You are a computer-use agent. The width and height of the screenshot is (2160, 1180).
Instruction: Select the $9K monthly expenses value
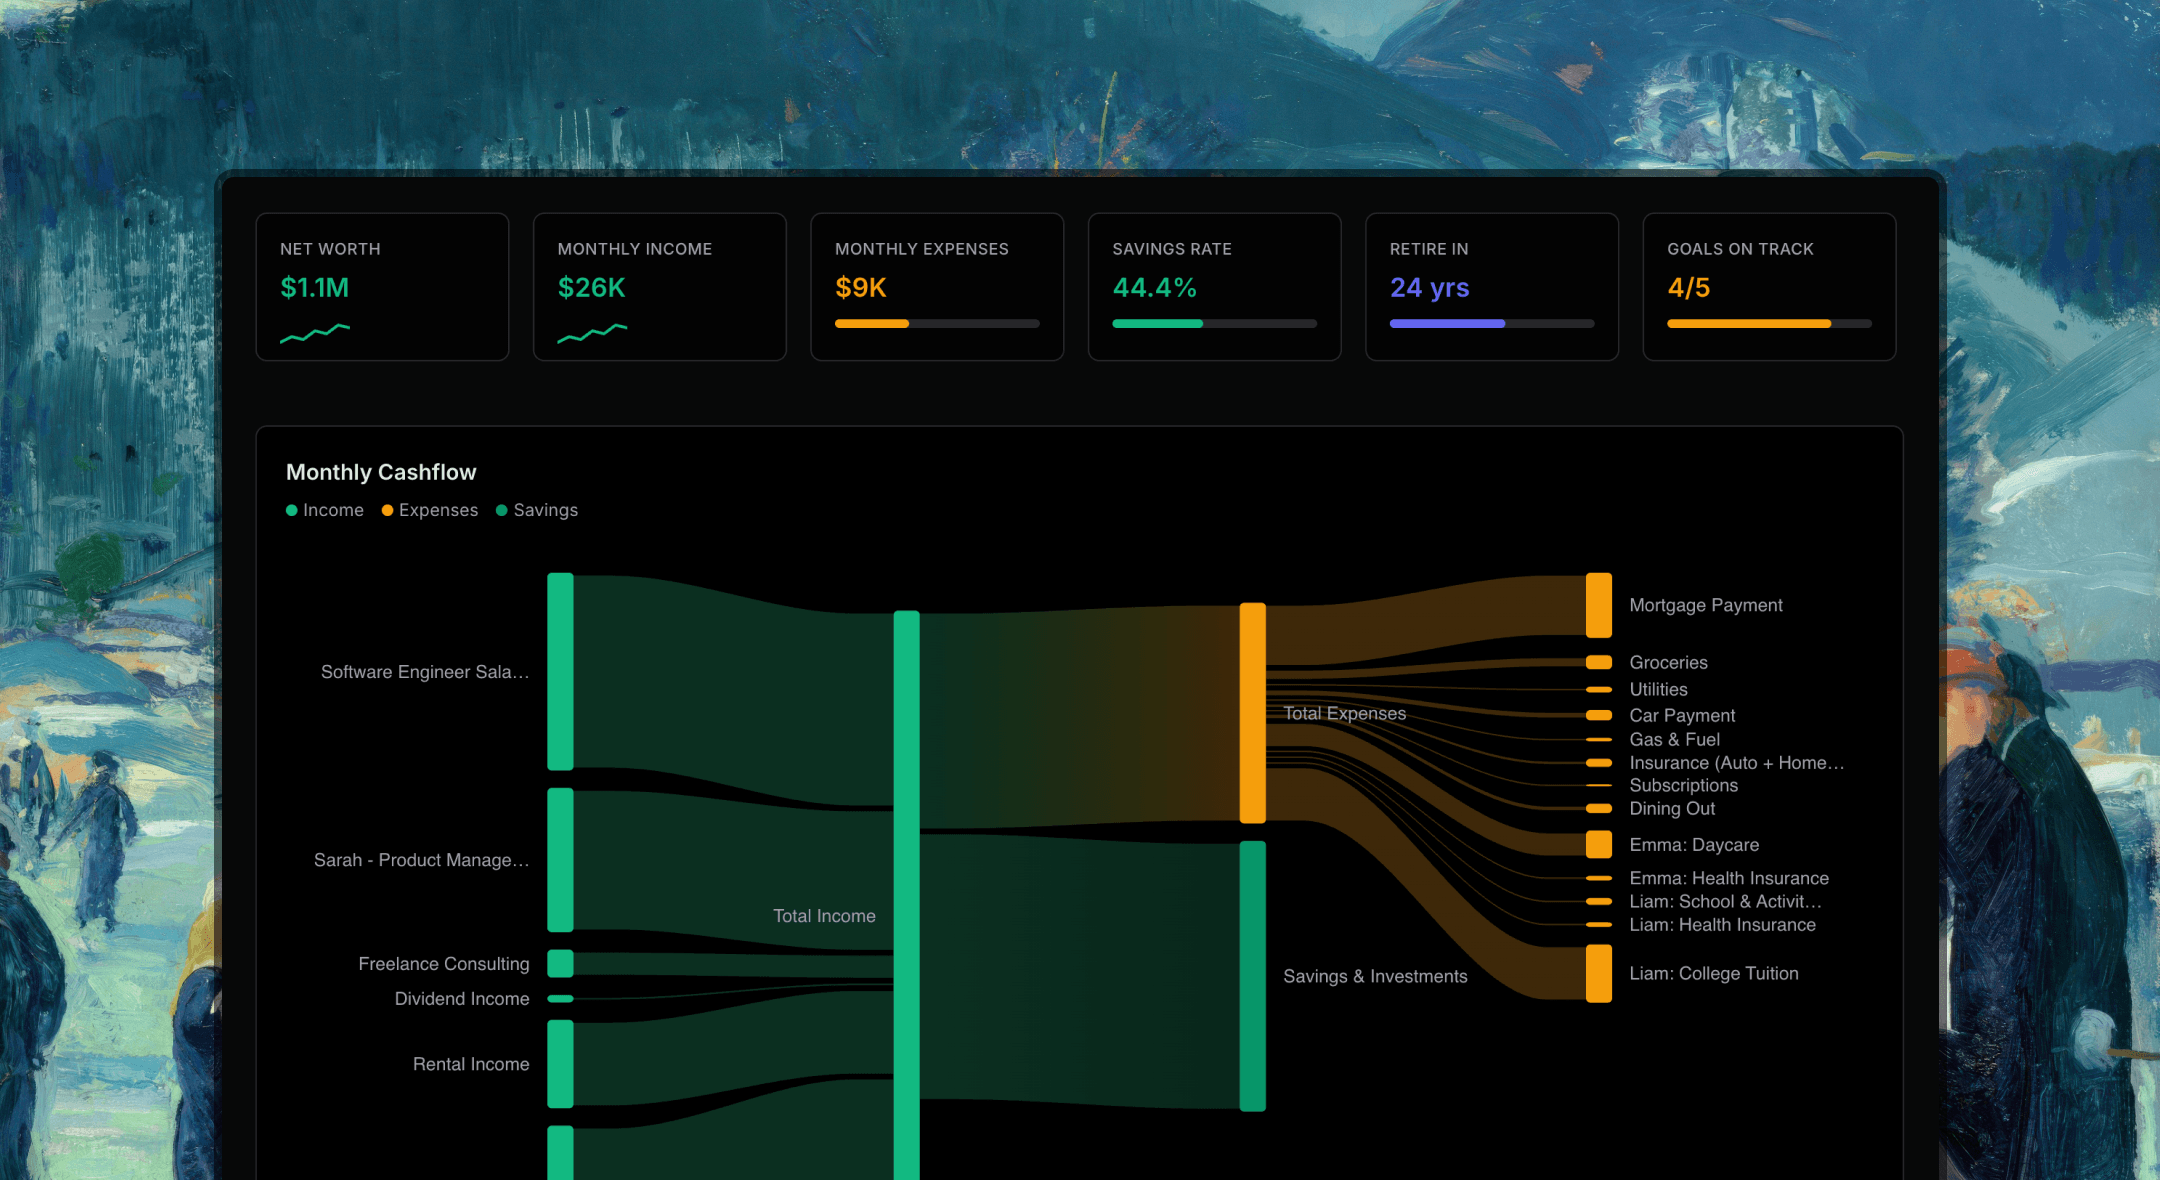coord(861,288)
